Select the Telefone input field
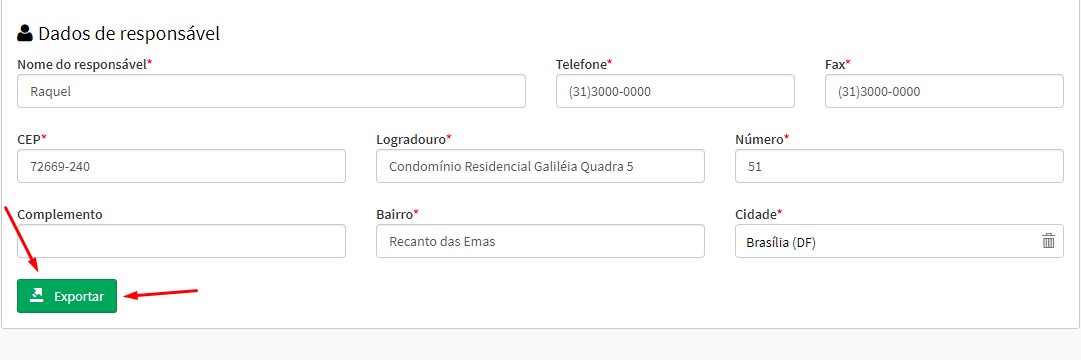The height and width of the screenshot is (360, 1081). tap(675, 91)
